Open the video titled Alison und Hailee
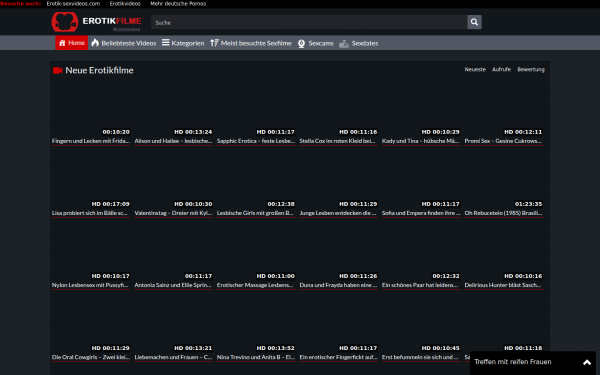The height and width of the screenshot is (375, 600). tap(173, 141)
